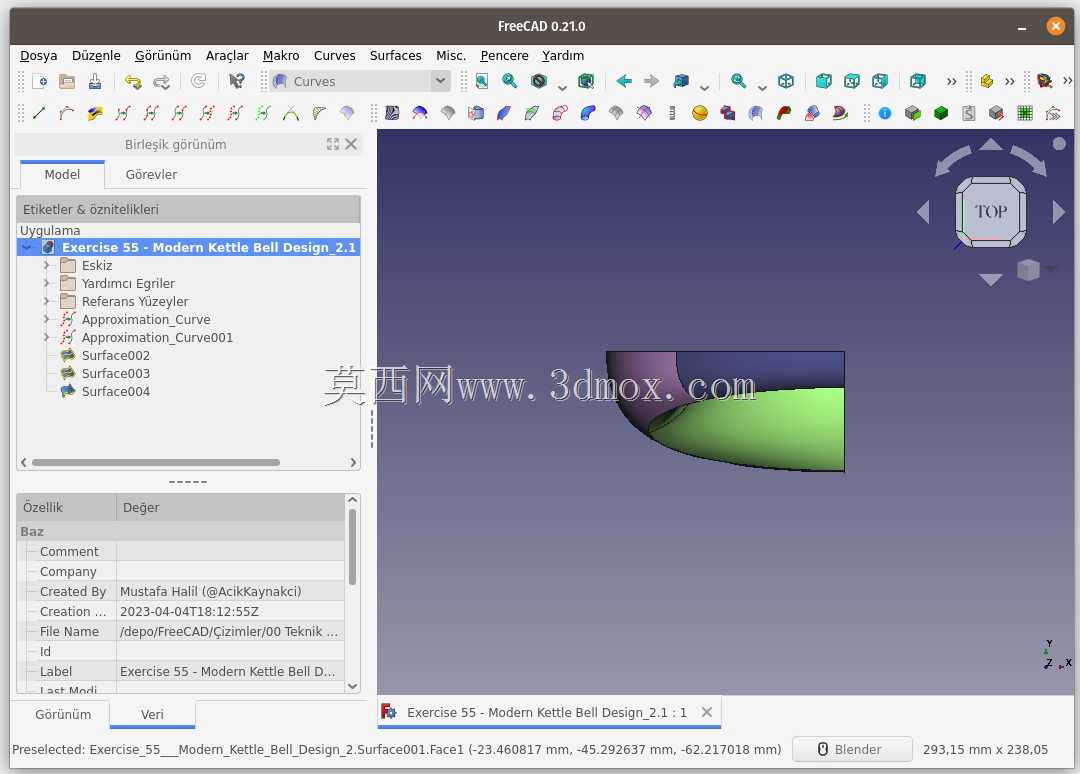
Task: Expand hidden view toolbar items chevron
Action: pyautogui.click(x=951, y=81)
